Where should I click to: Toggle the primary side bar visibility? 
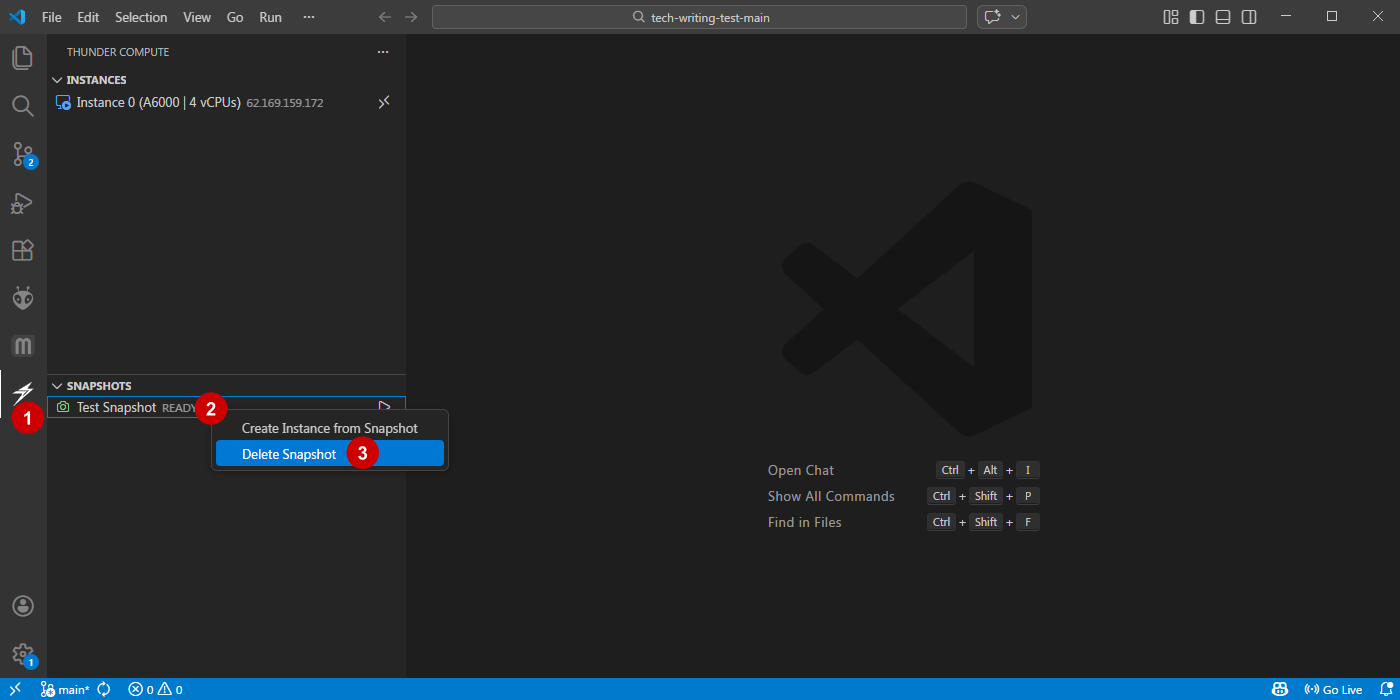[1197, 17]
